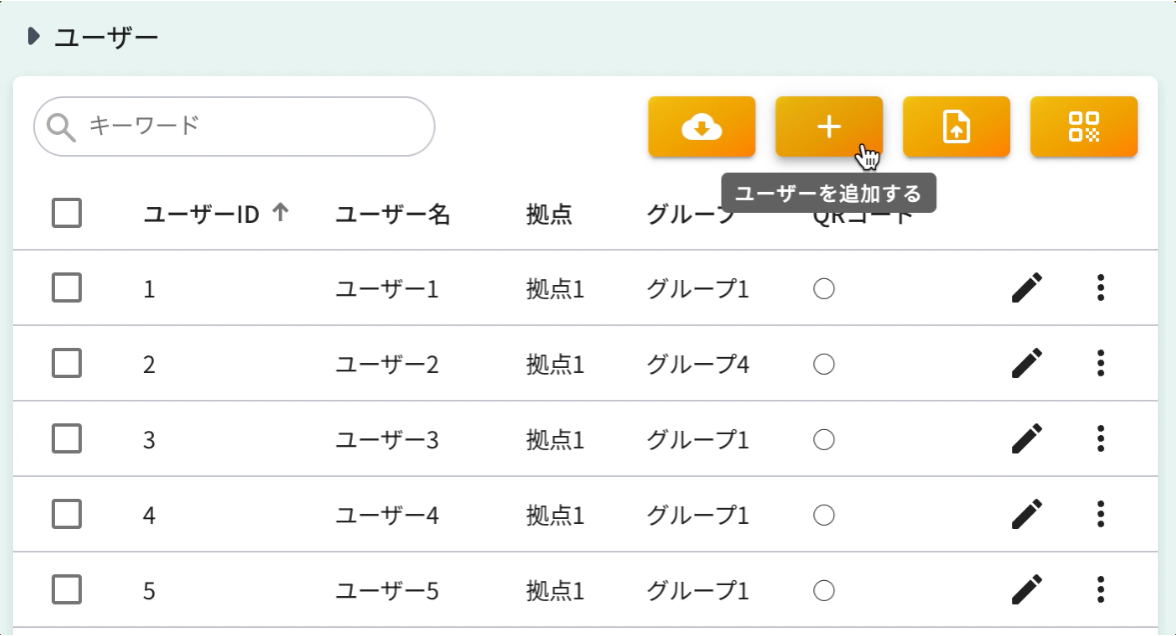The image size is (1176, 636).
Task: Open the QR code icon at the toolbar's right end
Action: (x=1084, y=126)
